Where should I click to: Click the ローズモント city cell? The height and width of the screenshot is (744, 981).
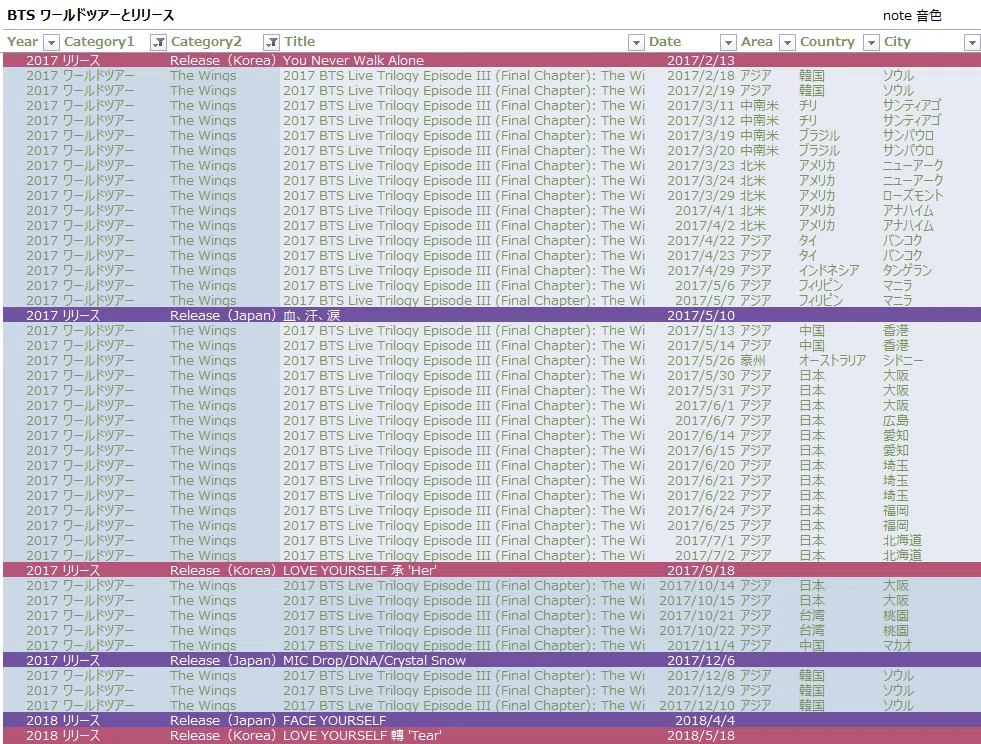913,196
